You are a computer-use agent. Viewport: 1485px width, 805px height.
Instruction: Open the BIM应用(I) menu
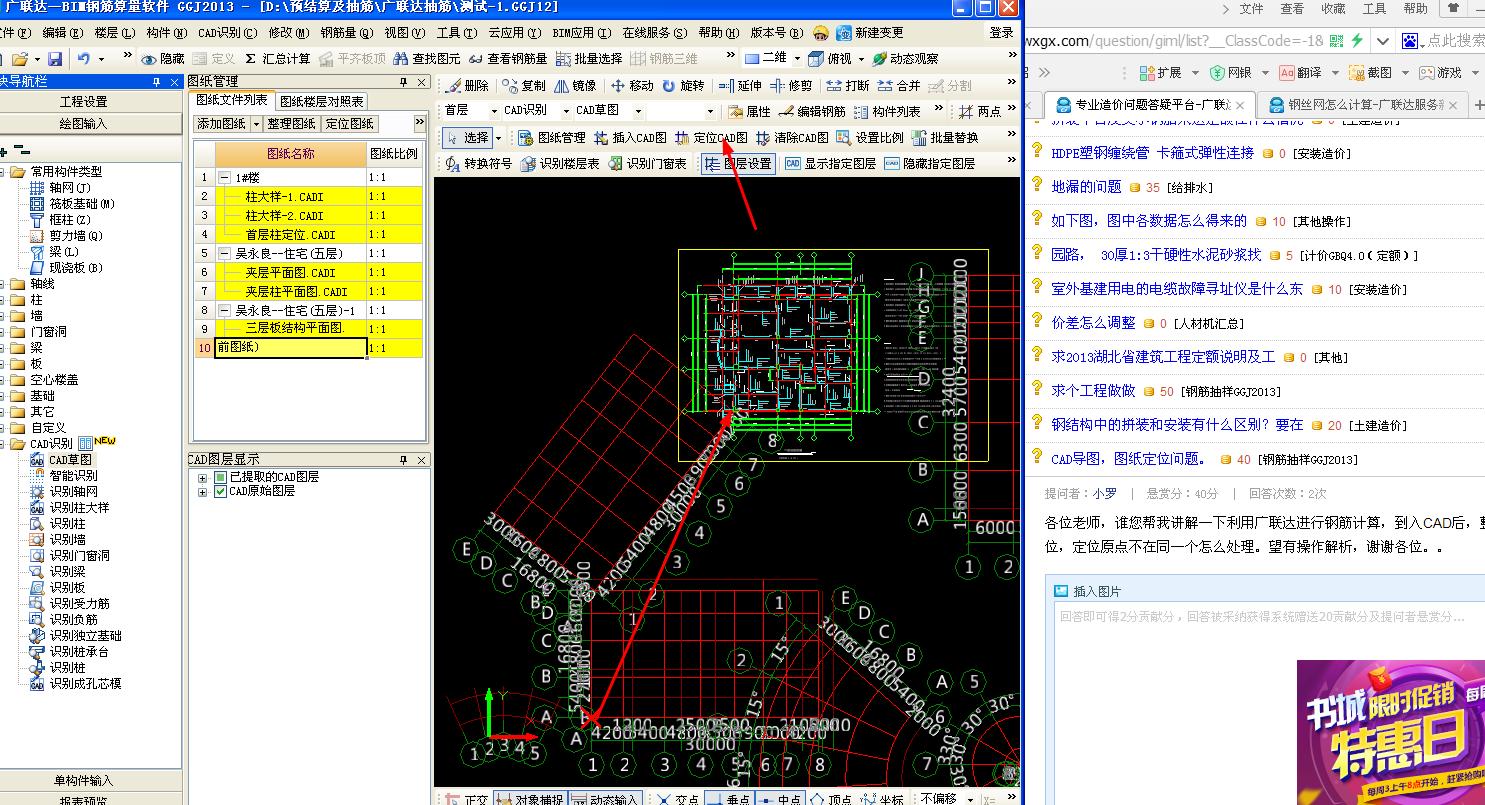tap(583, 33)
